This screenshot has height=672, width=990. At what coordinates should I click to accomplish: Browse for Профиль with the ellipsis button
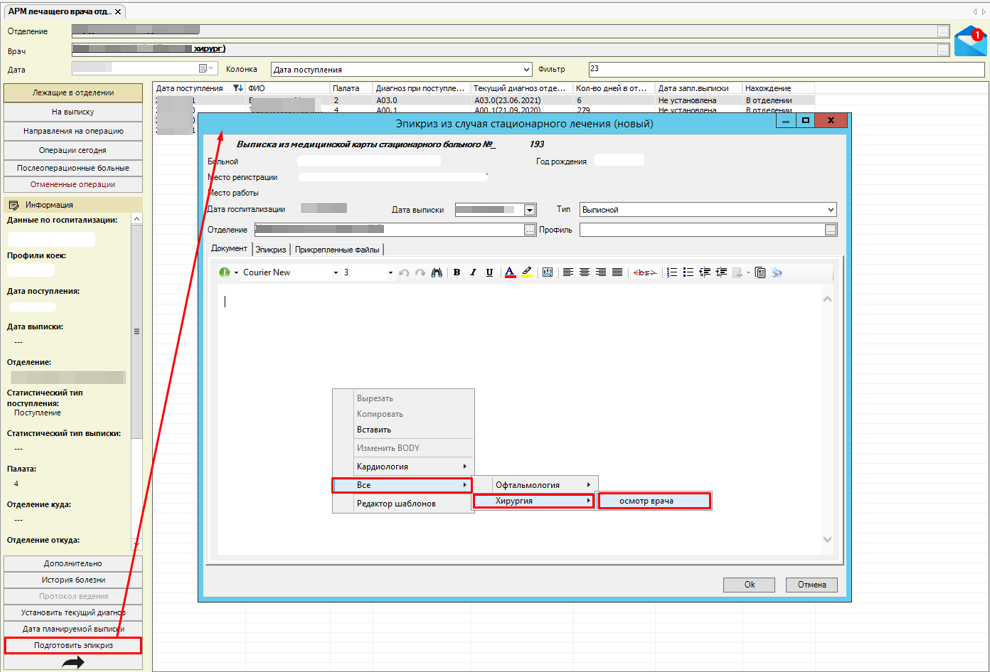tap(831, 230)
